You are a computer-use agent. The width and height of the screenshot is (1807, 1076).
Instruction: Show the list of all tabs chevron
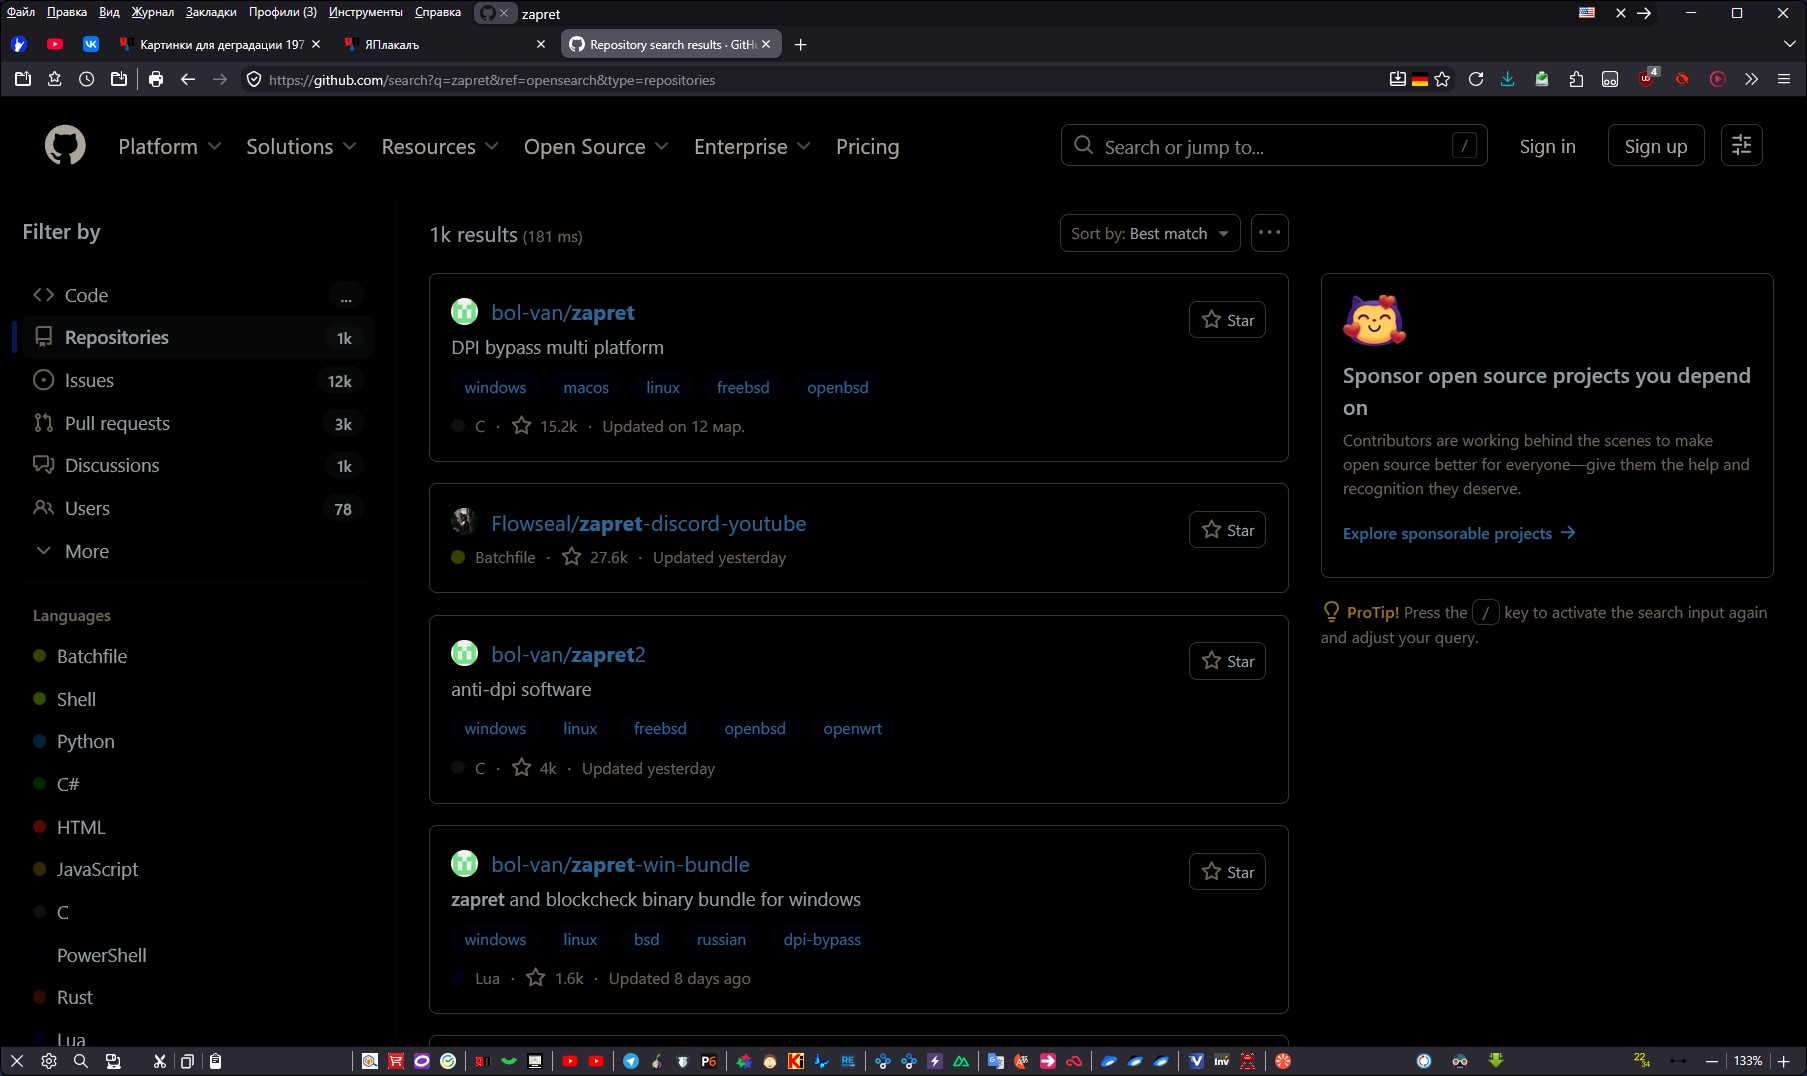tap(1789, 45)
